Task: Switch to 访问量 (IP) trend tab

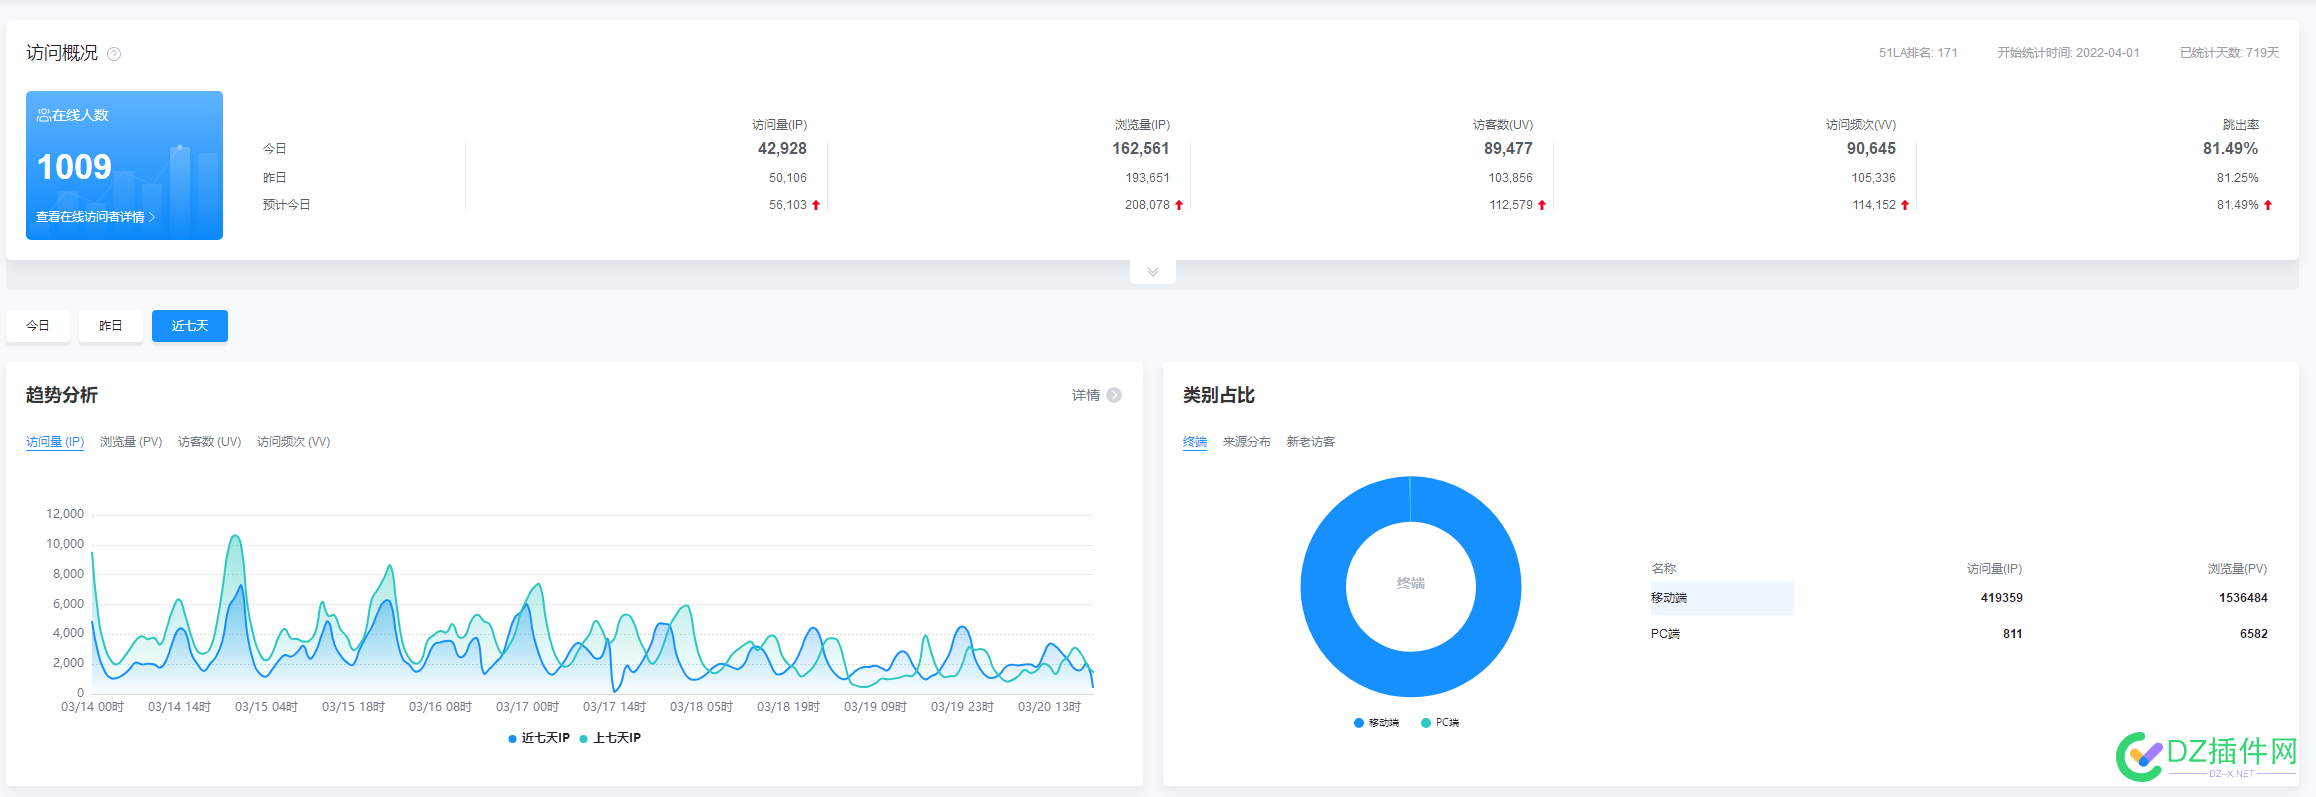Action: (x=55, y=442)
